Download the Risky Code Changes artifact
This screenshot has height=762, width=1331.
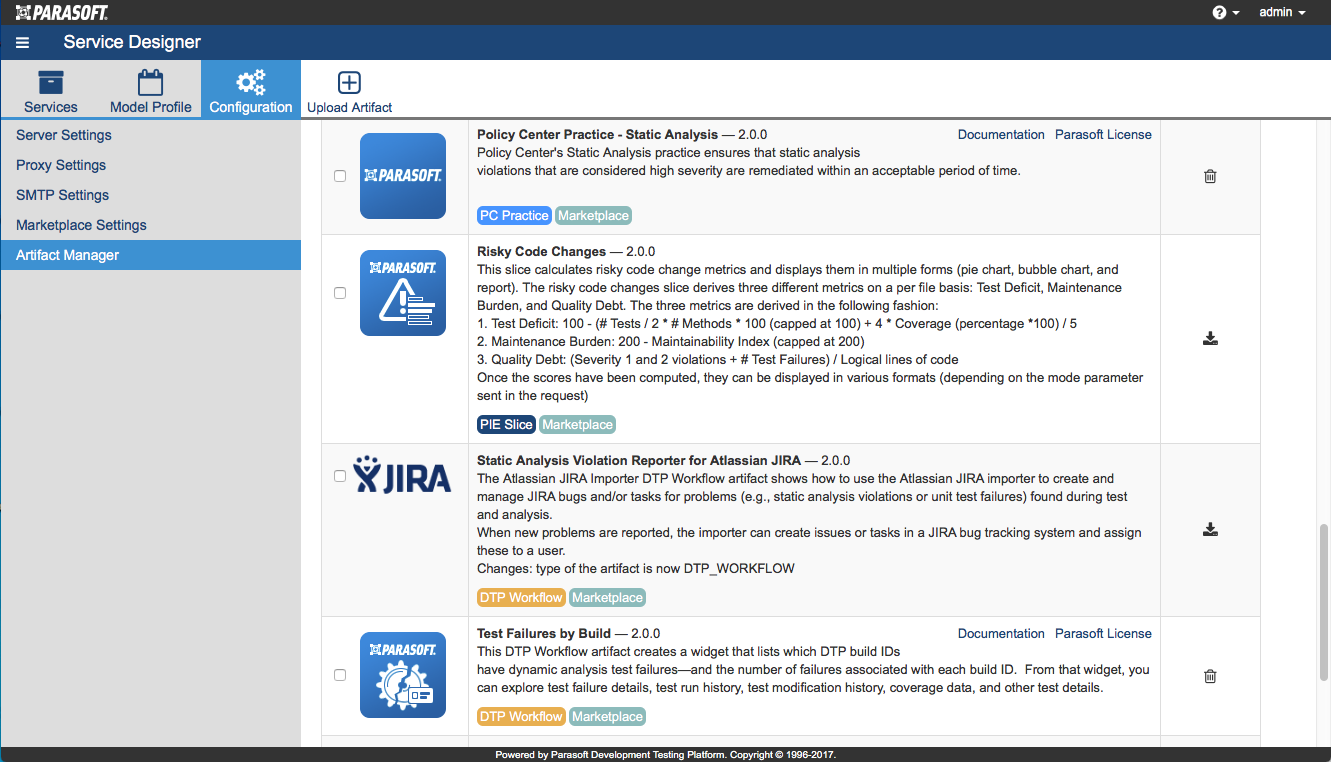coord(1210,338)
